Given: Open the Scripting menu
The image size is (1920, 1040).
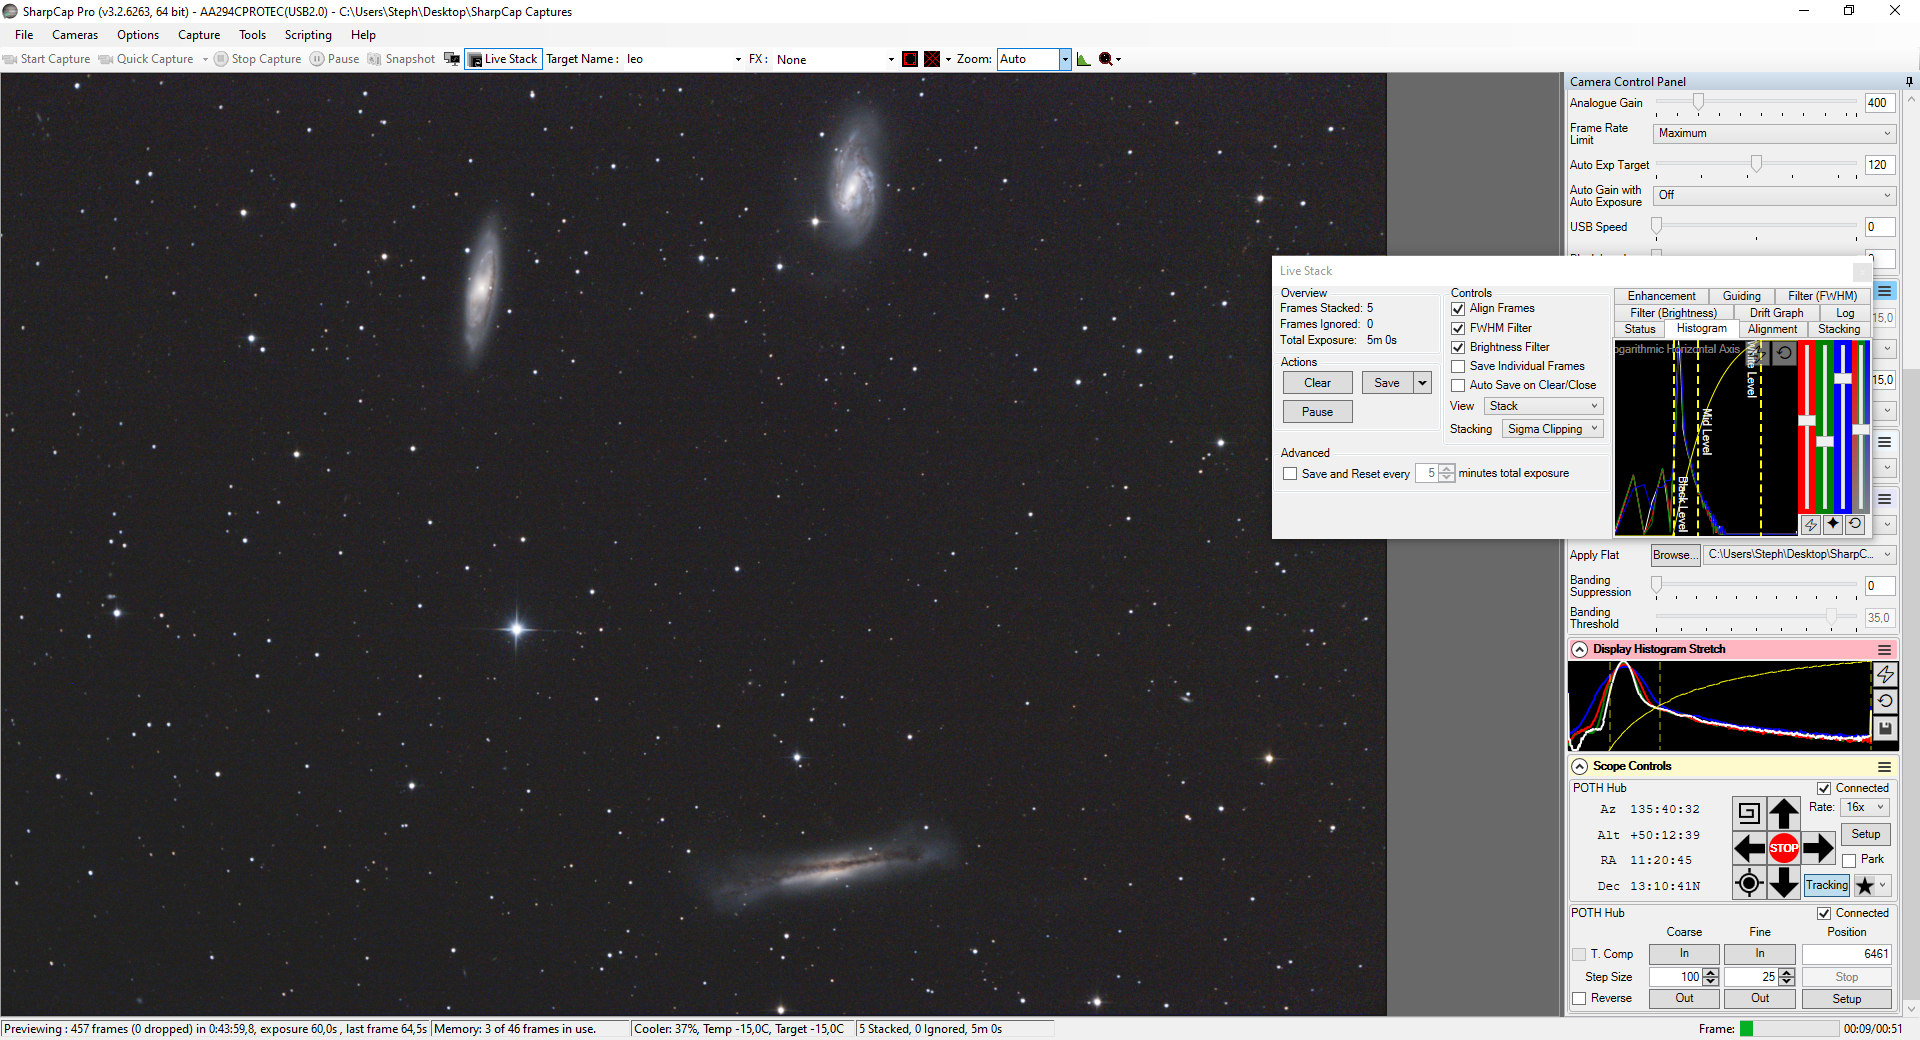Looking at the screenshot, I should pyautogui.click(x=308, y=35).
